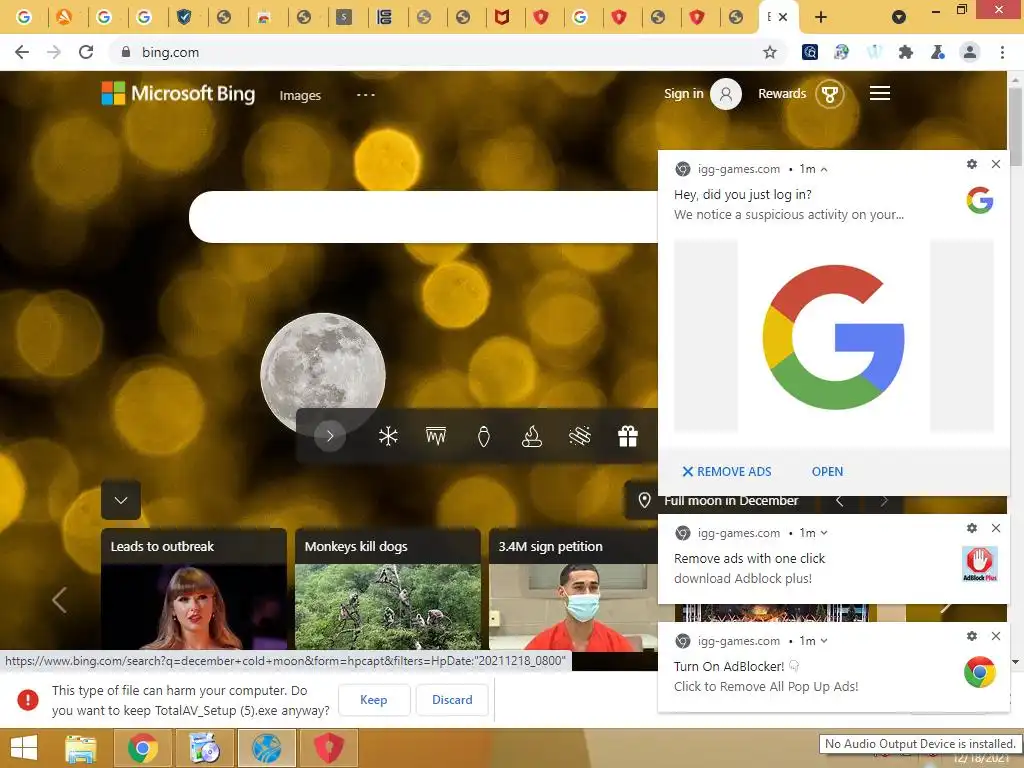The height and width of the screenshot is (768, 1024).
Task: Select the snowflake icon in holiday bar
Action: [x=388, y=436]
